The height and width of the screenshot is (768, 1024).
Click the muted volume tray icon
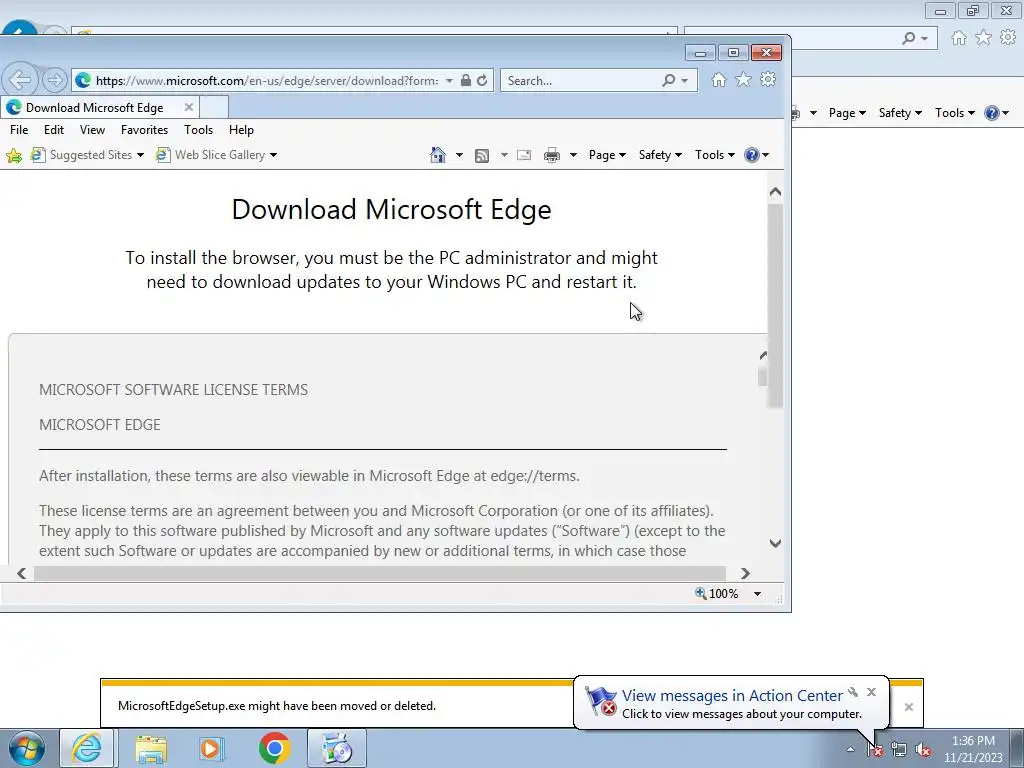coord(923,750)
